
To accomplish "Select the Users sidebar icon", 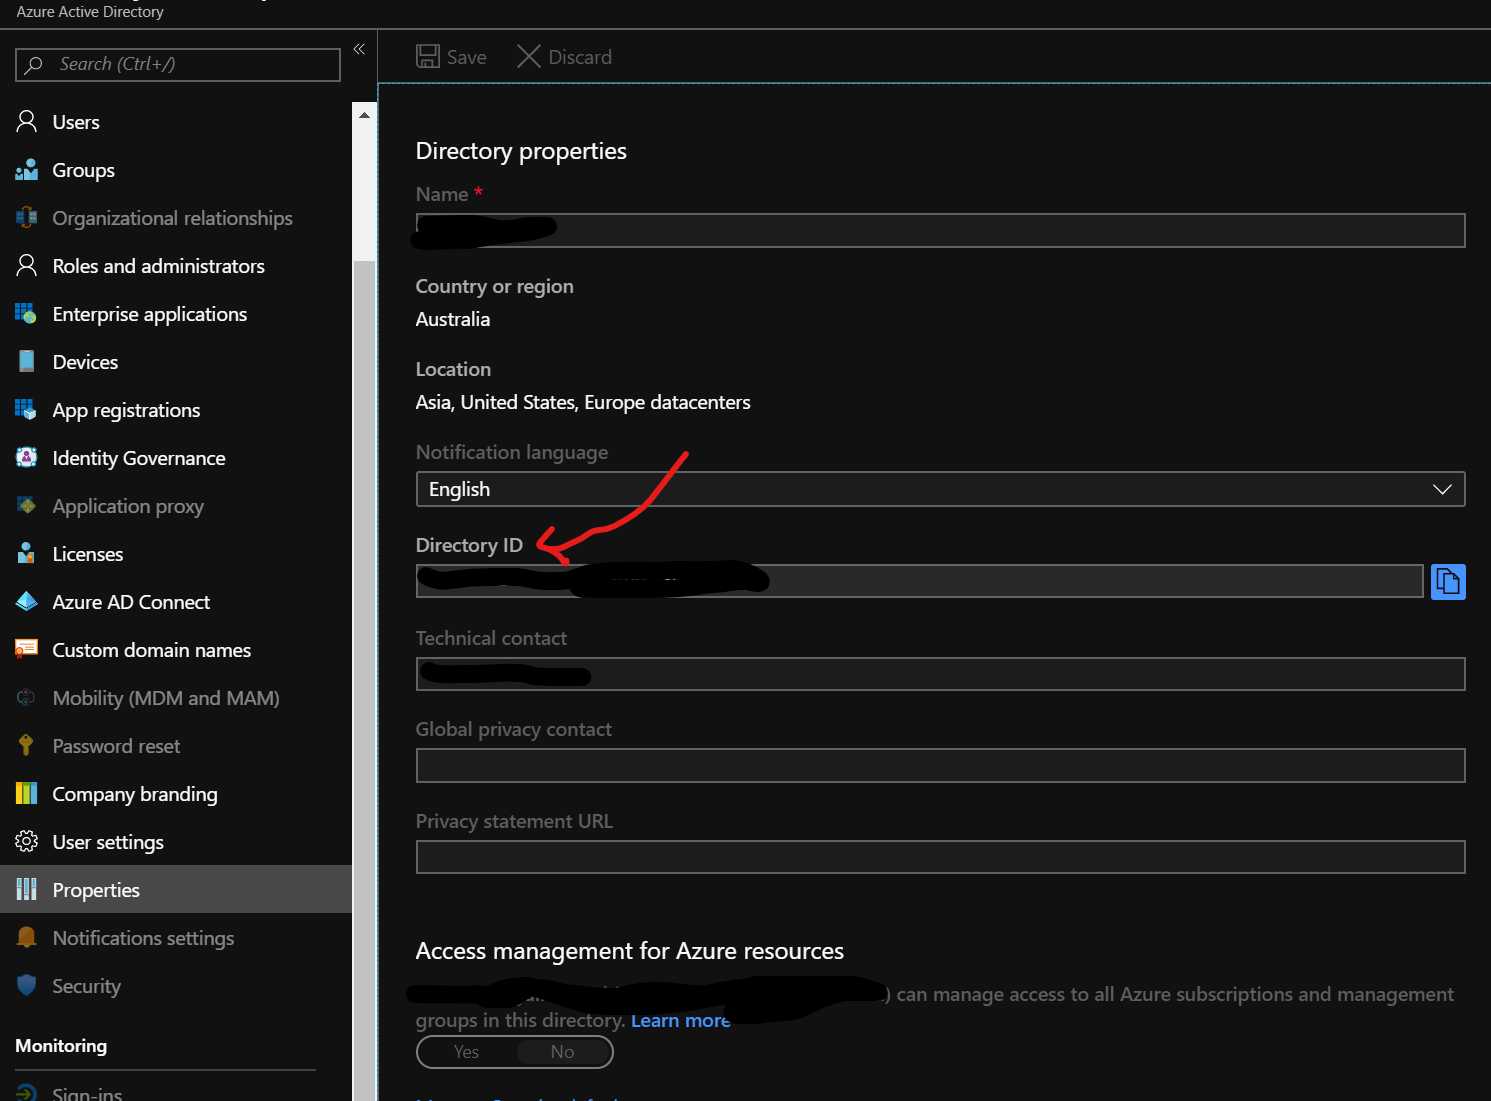I will coord(26,121).
